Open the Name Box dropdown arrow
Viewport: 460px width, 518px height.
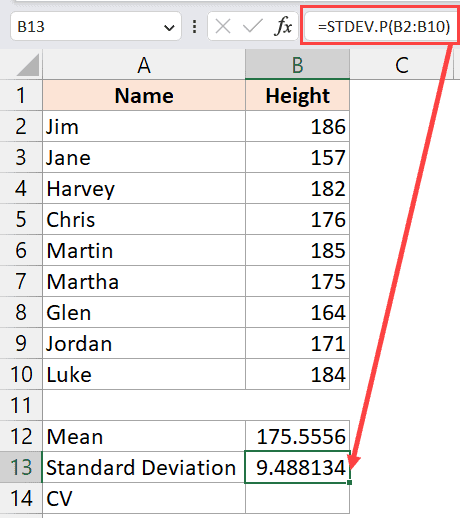pyautogui.click(x=169, y=27)
